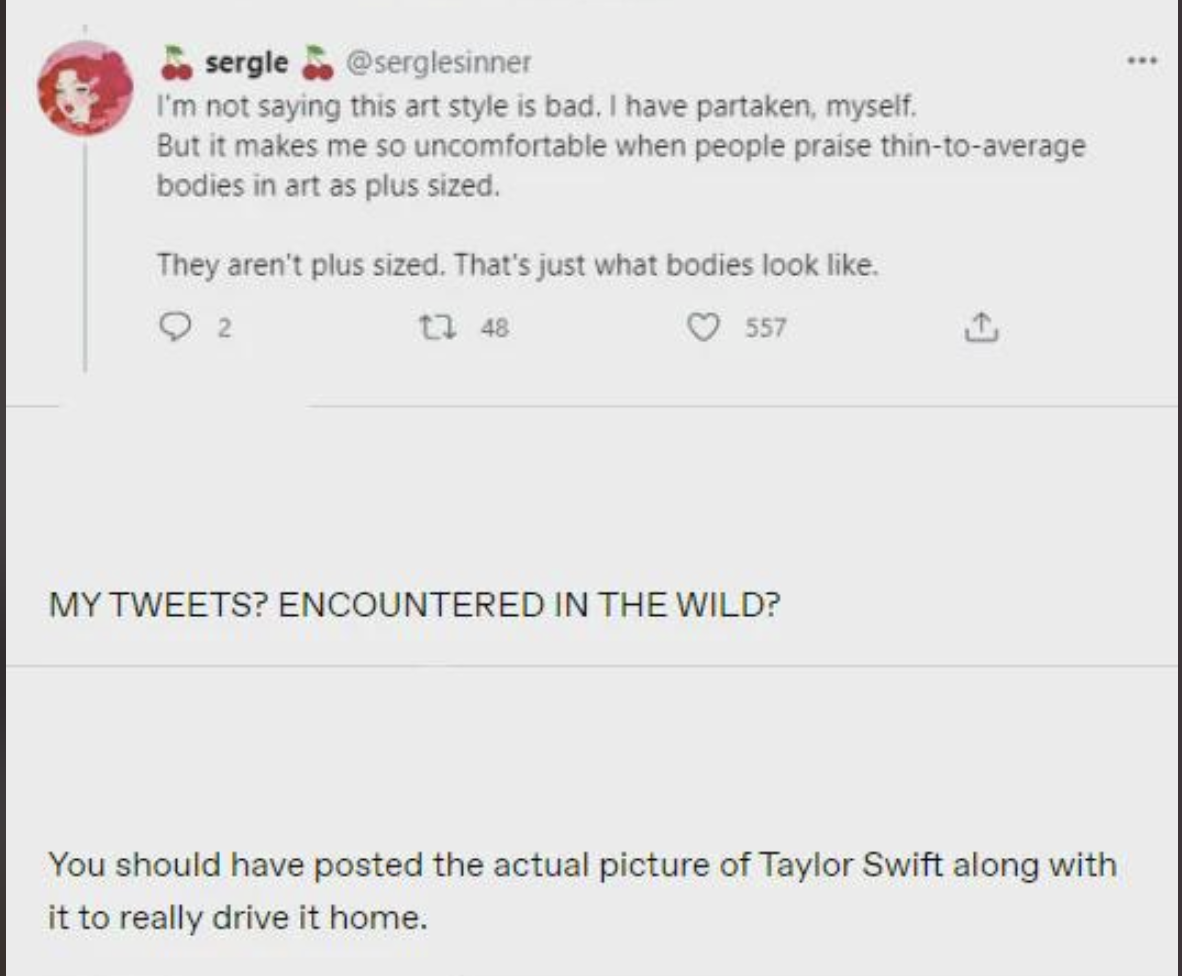
Task: Click the cherry emoji after sergle
Action: (x=317, y=62)
